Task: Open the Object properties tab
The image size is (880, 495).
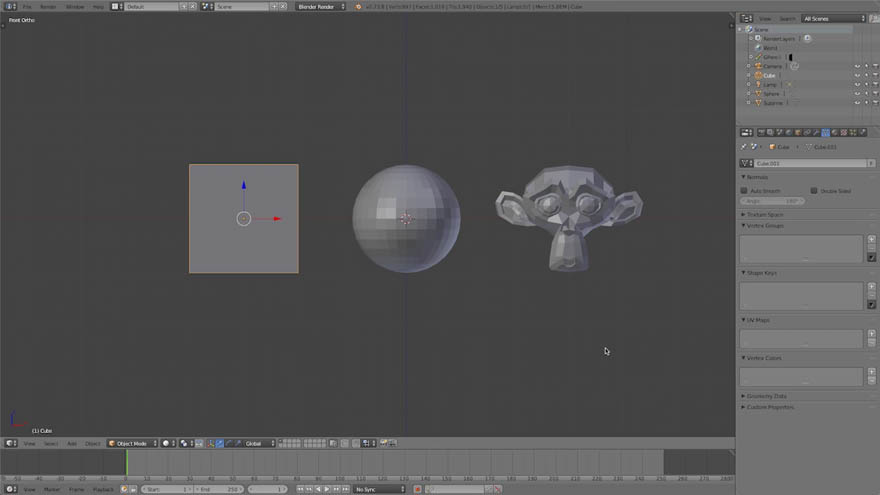Action: (798, 132)
